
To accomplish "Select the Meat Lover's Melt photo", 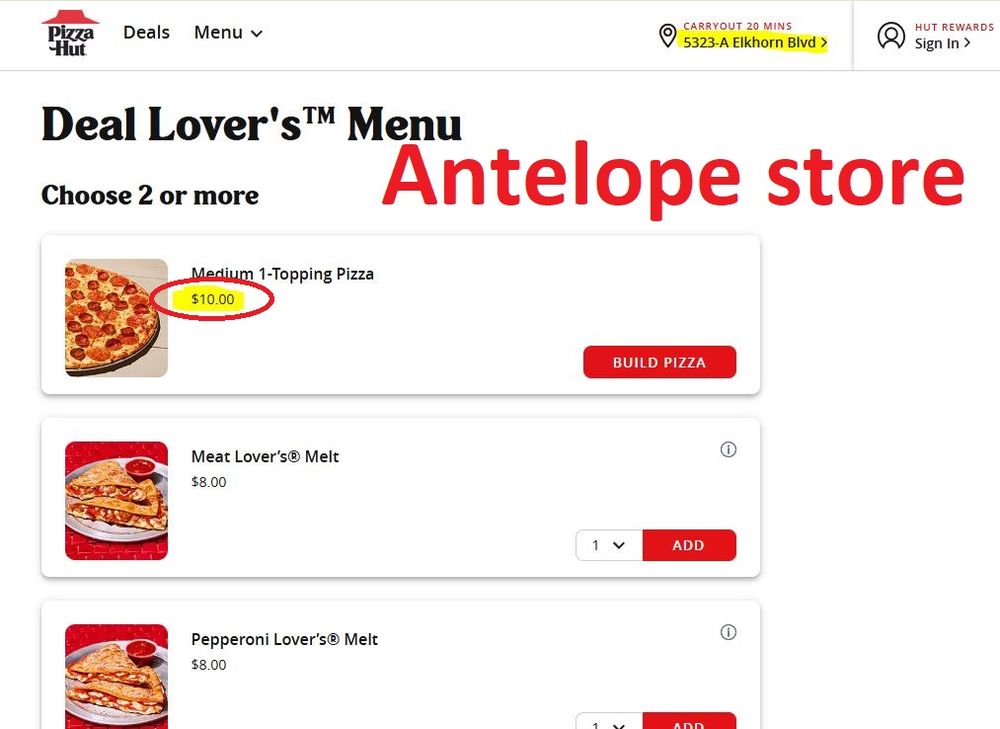I will point(117,501).
